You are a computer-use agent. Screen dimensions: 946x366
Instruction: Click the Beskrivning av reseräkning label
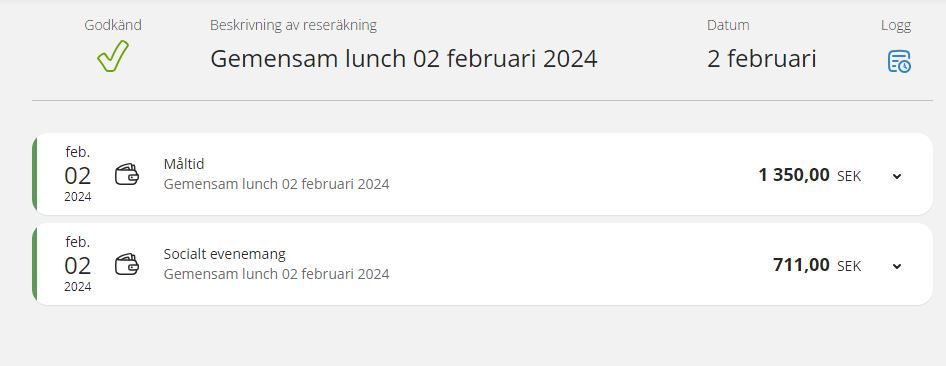click(x=293, y=25)
